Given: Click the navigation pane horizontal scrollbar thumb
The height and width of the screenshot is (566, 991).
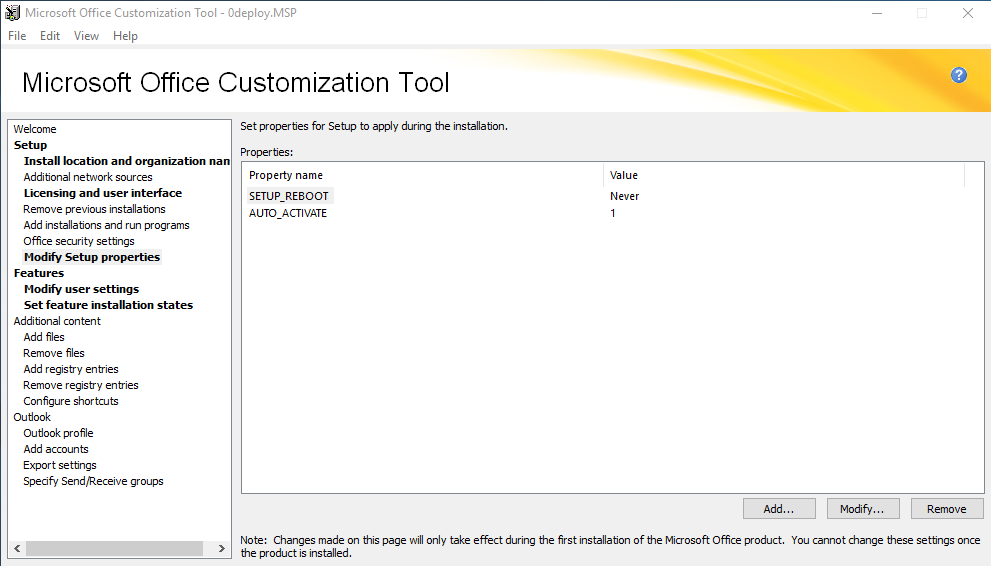Looking at the screenshot, I should tap(114, 548).
